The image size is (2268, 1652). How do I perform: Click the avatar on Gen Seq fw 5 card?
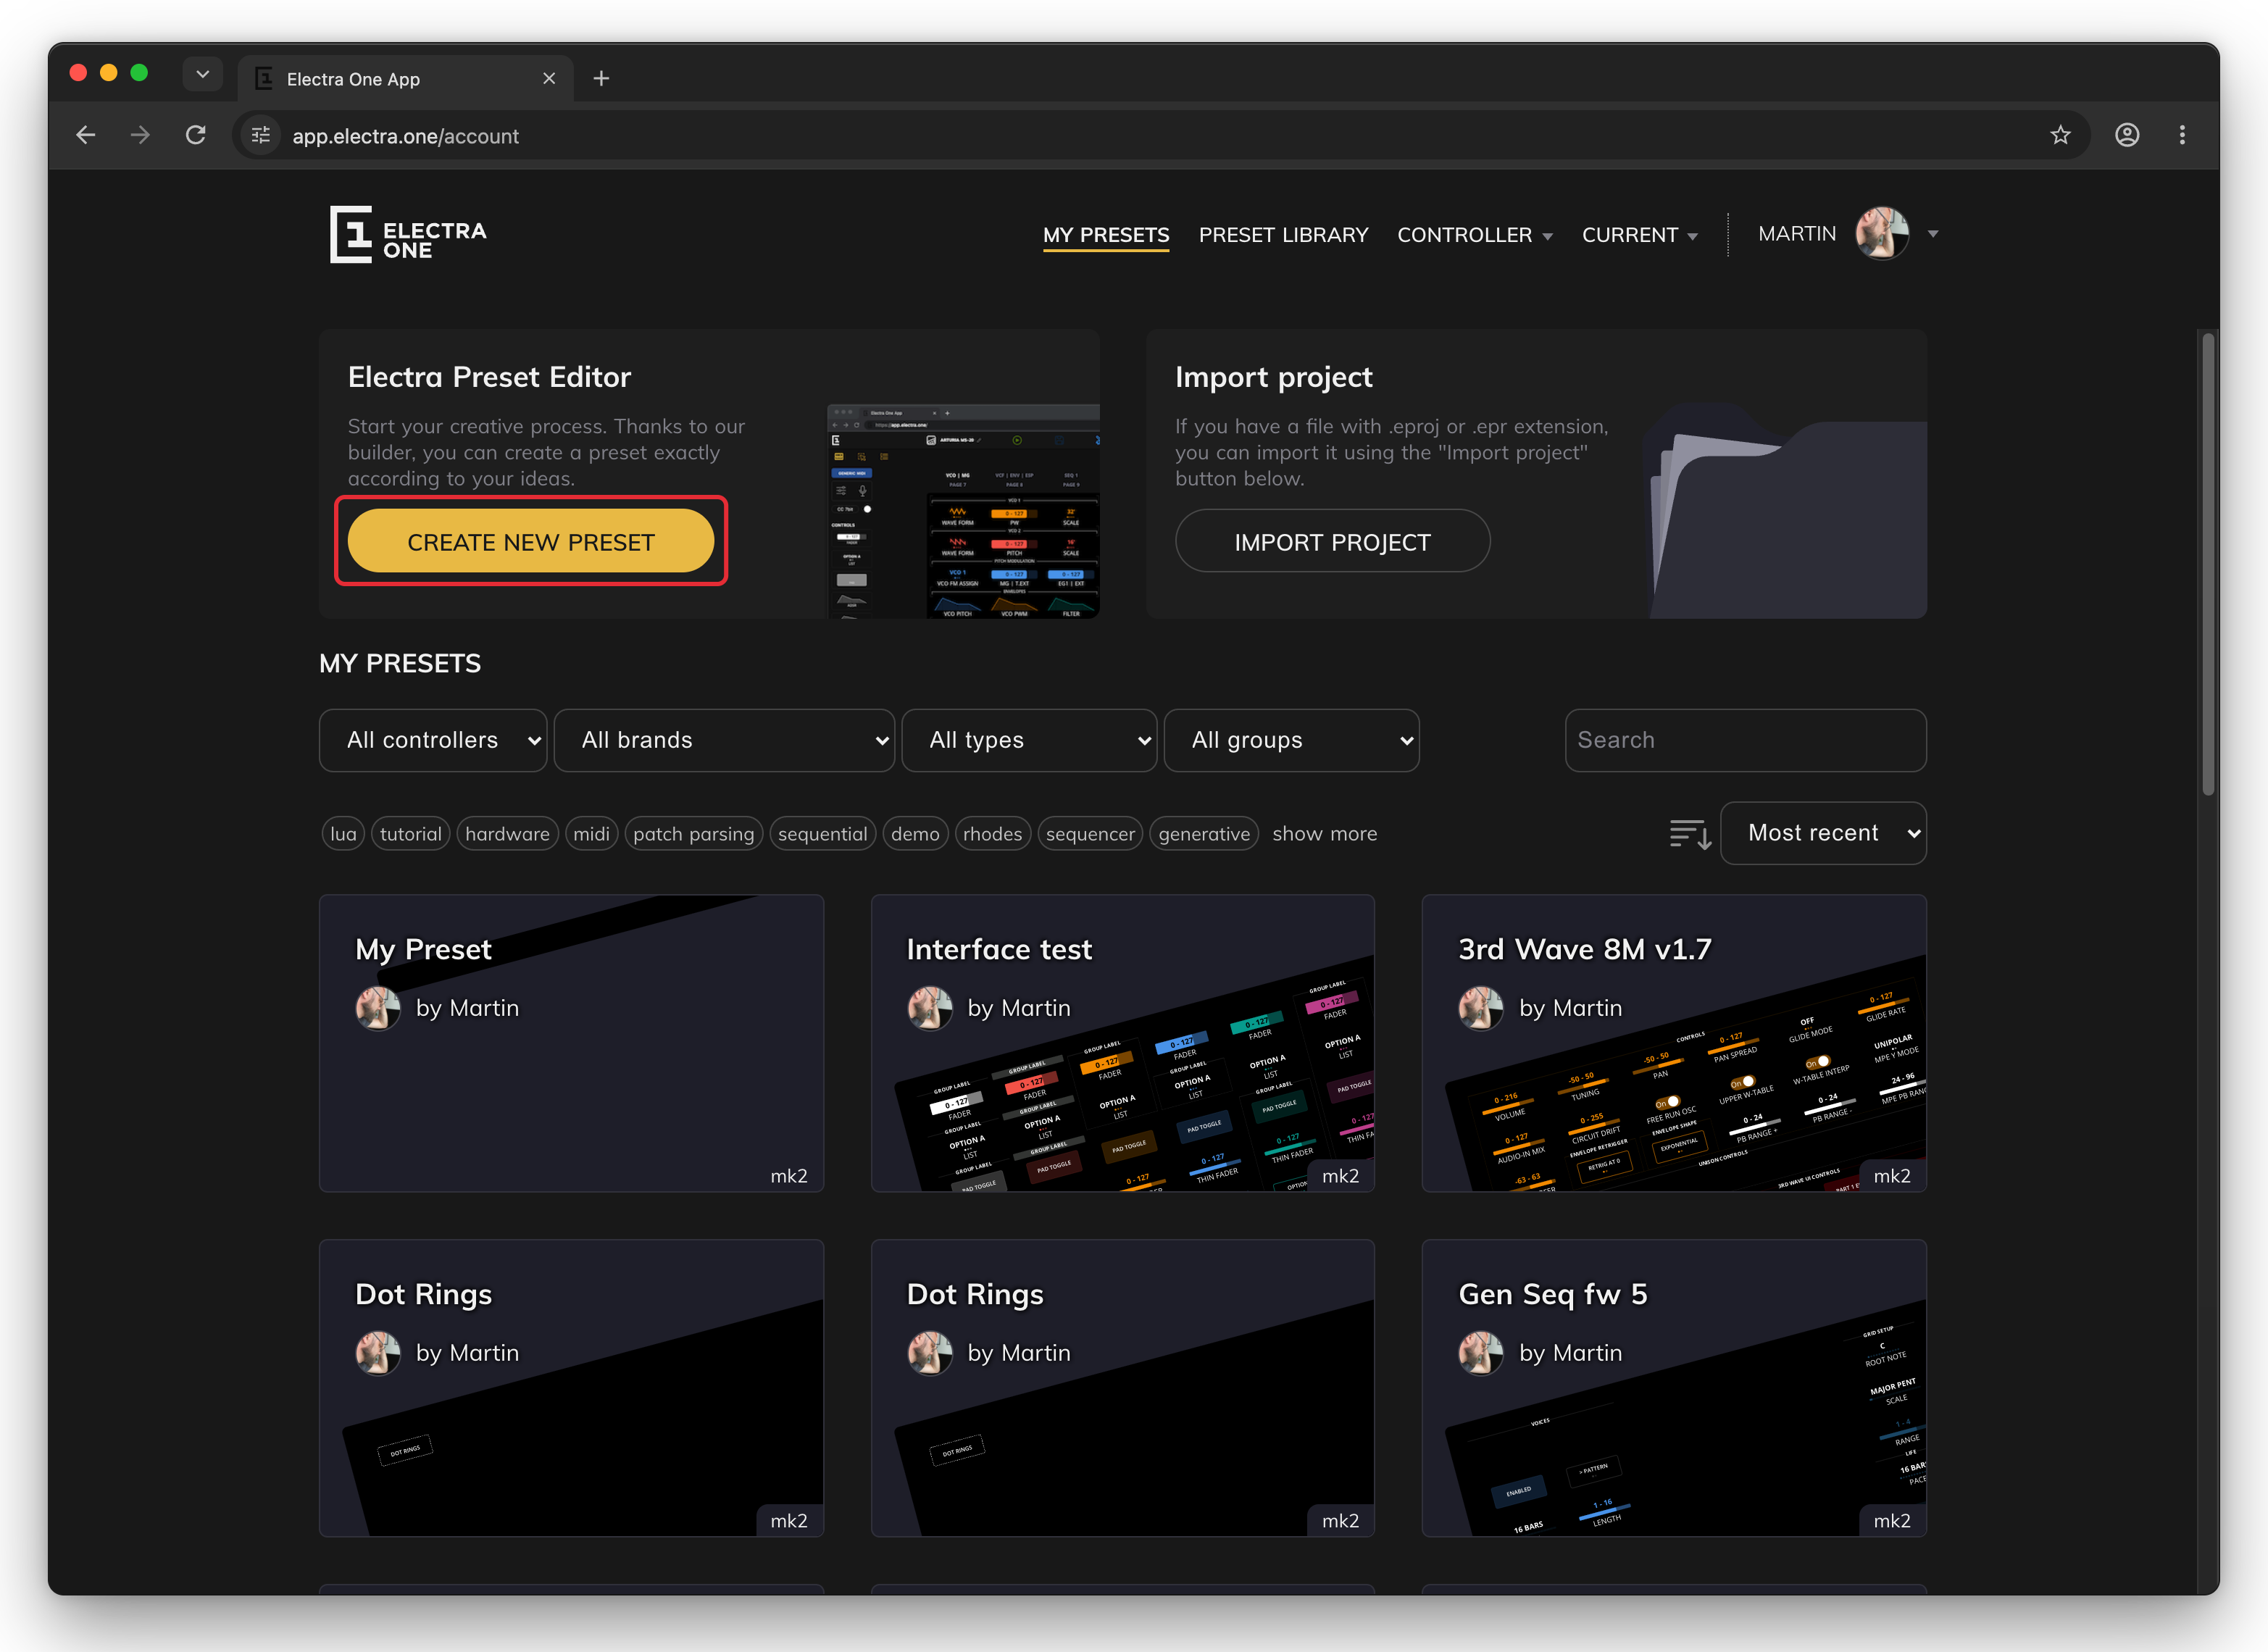1481,1353
